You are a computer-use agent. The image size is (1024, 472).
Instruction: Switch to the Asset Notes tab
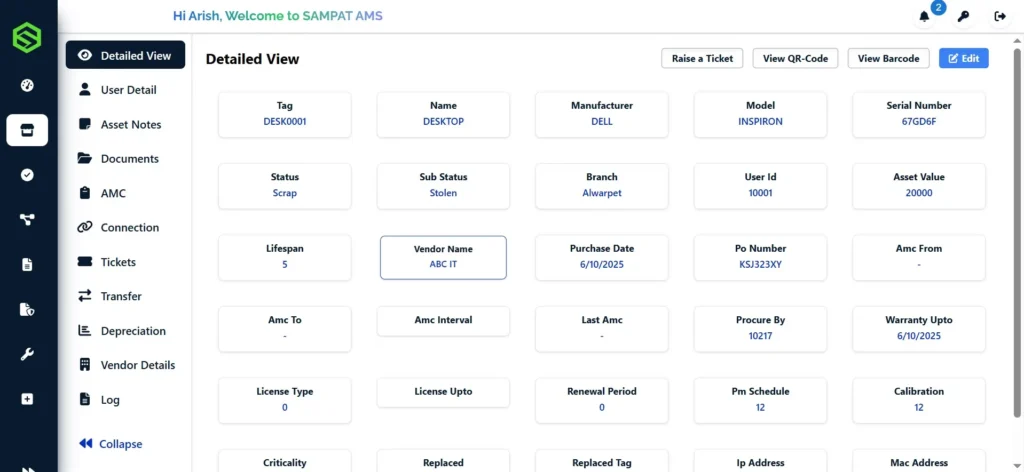(130, 125)
